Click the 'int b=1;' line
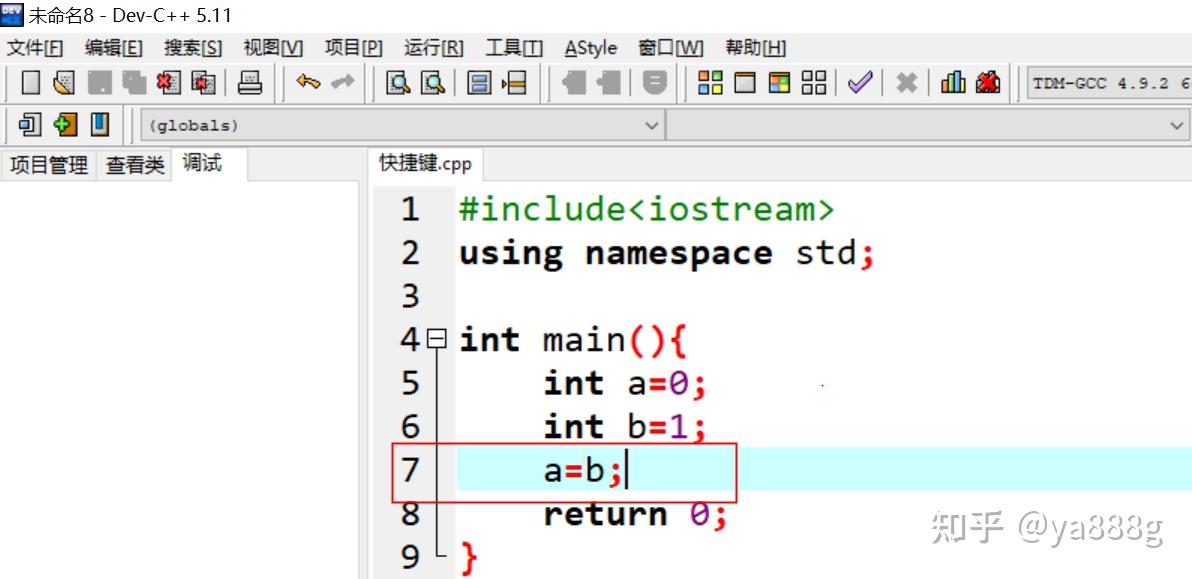 [x=625, y=427]
